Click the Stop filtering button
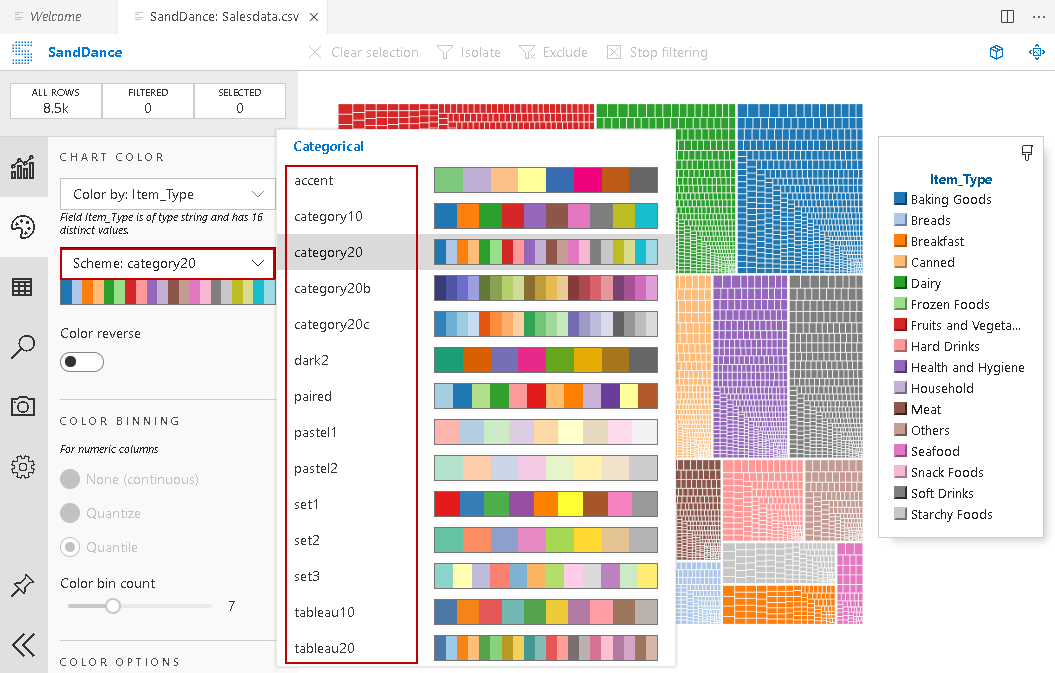Viewport: 1055px width, 673px height. 657,52
